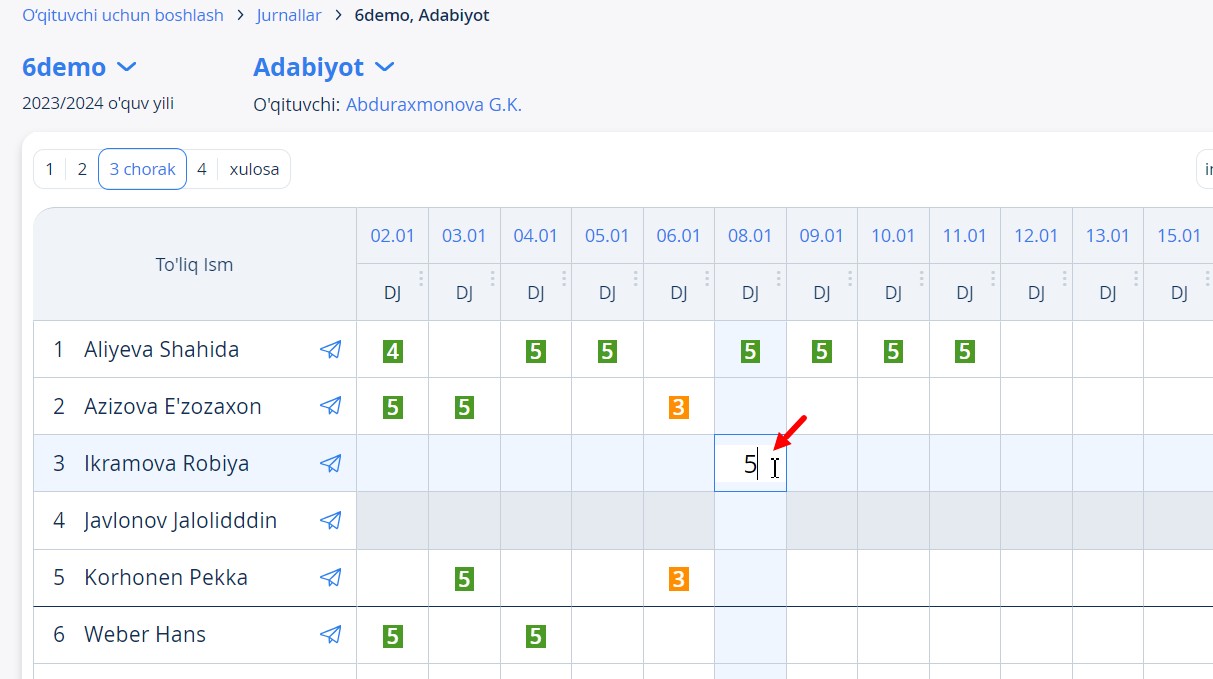
Task: Select Korhonen Pekka's grade 3 on 06.01
Action: click(x=679, y=579)
